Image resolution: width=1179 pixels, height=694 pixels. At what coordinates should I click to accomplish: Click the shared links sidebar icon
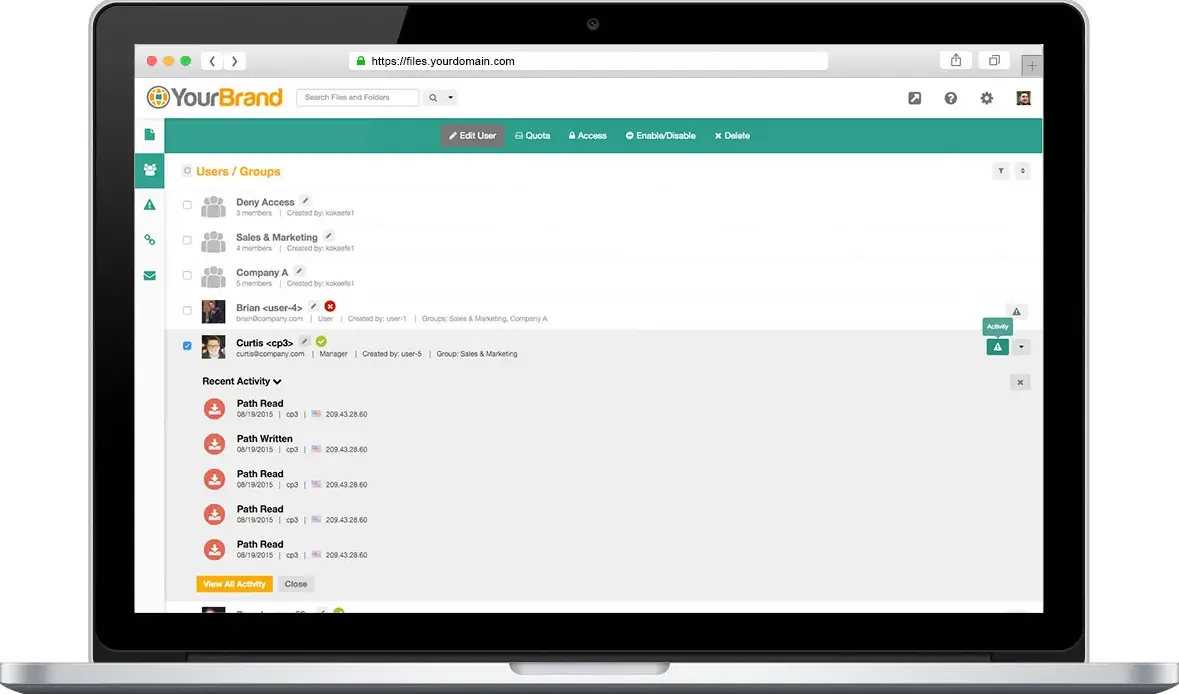pyautogui.click(x=149, y=240)
